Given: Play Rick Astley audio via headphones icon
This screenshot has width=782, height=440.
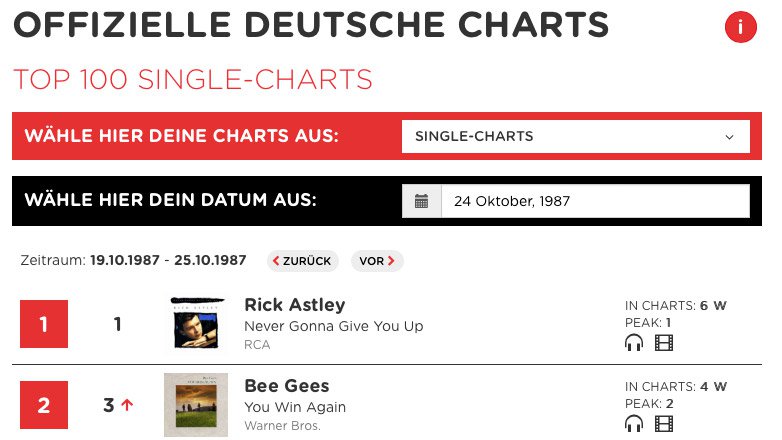Looking at the screenshot, I should click(634, 343).
